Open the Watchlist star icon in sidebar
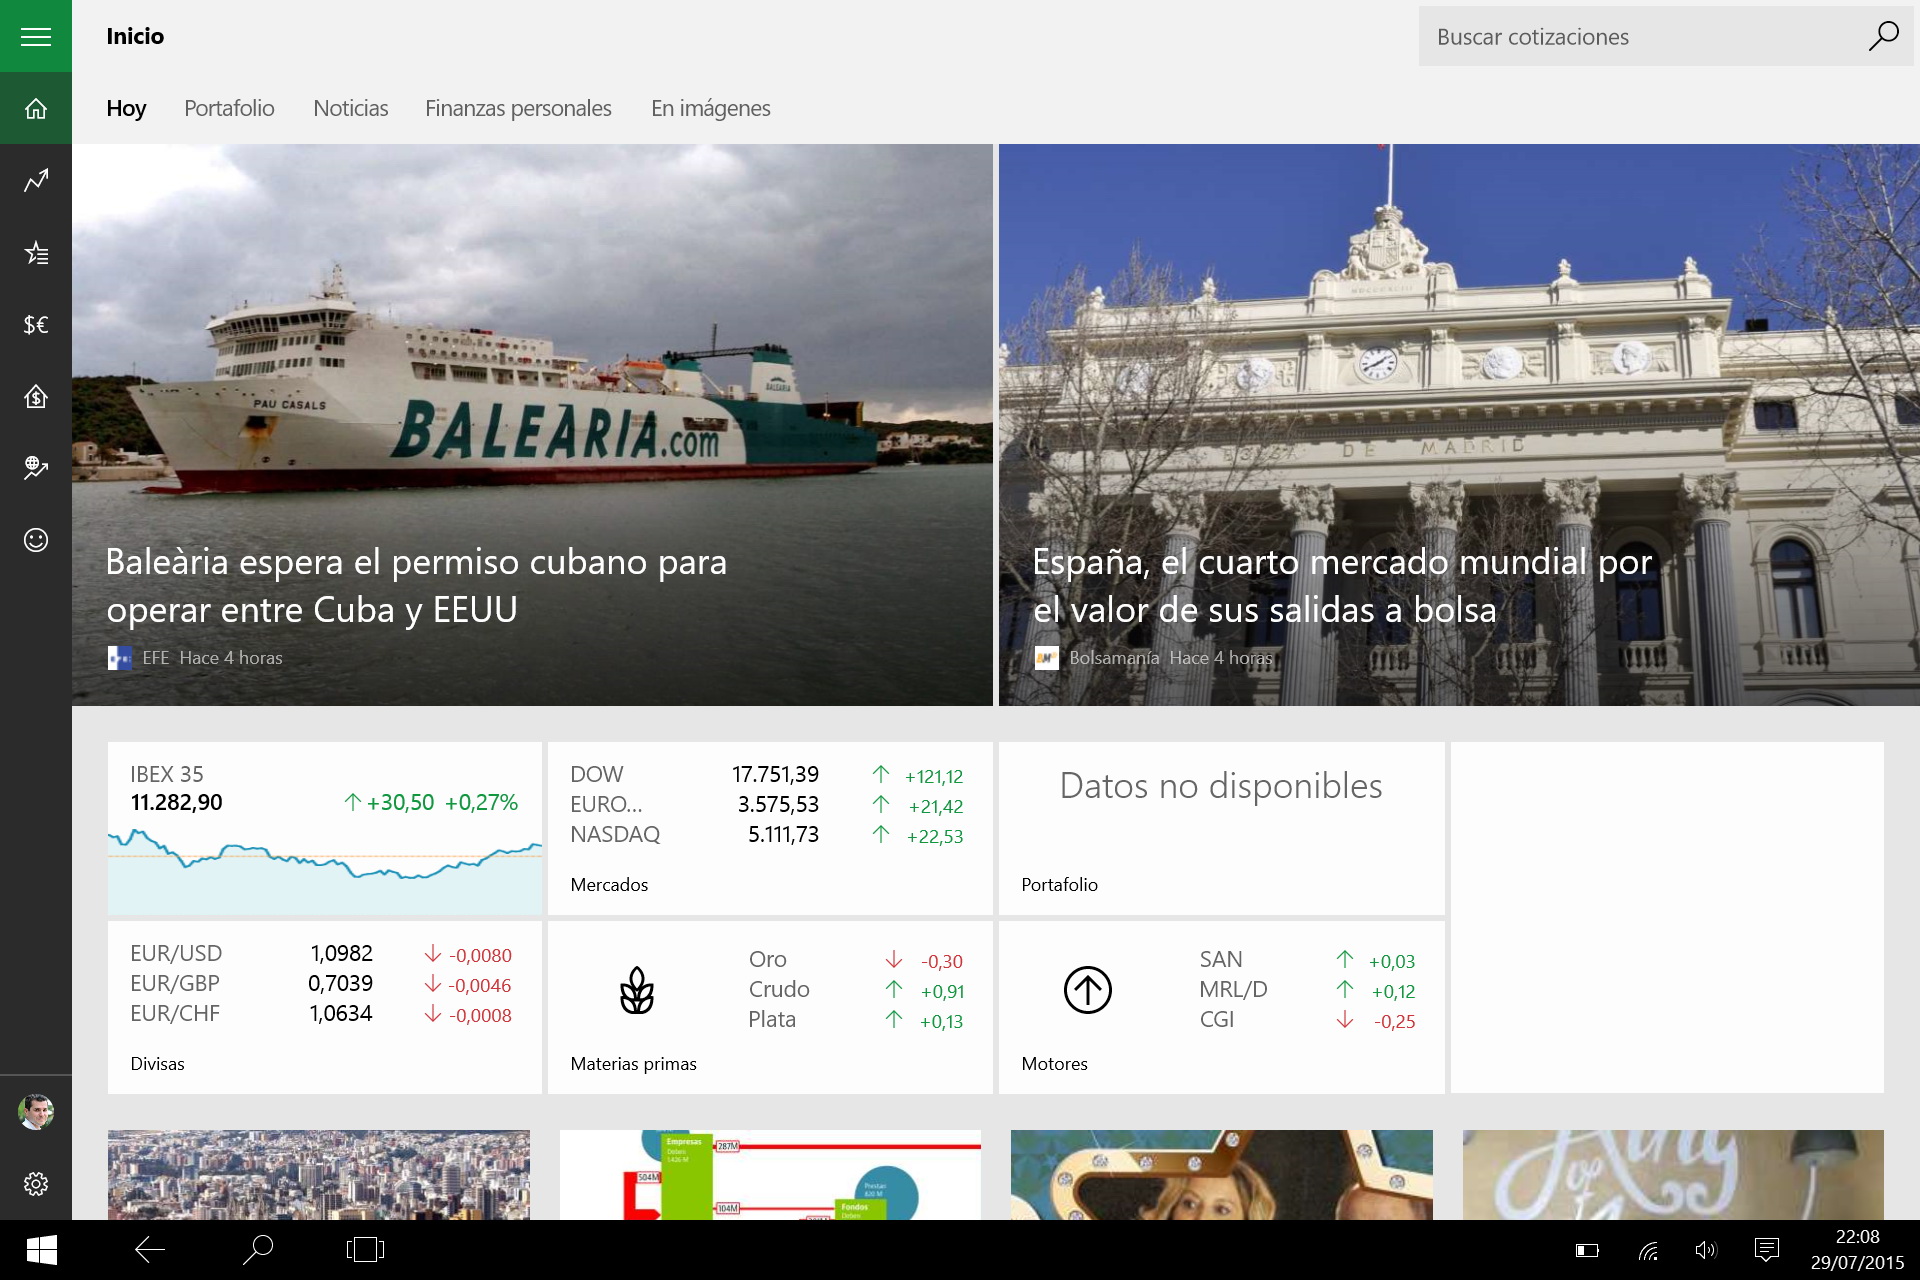 (36, 253)
